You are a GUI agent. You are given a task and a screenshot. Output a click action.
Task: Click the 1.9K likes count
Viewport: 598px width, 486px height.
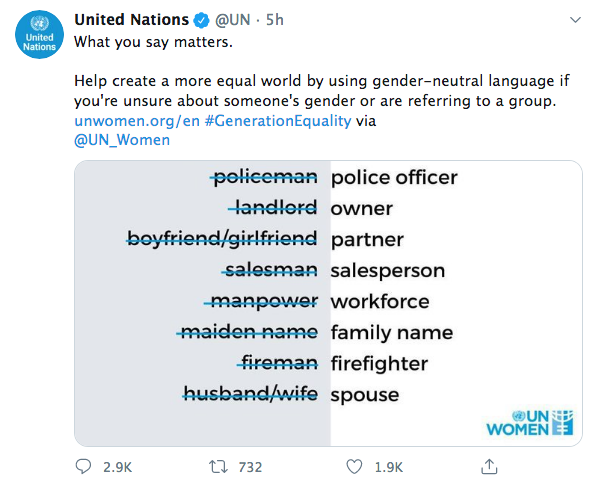[389, 467]
